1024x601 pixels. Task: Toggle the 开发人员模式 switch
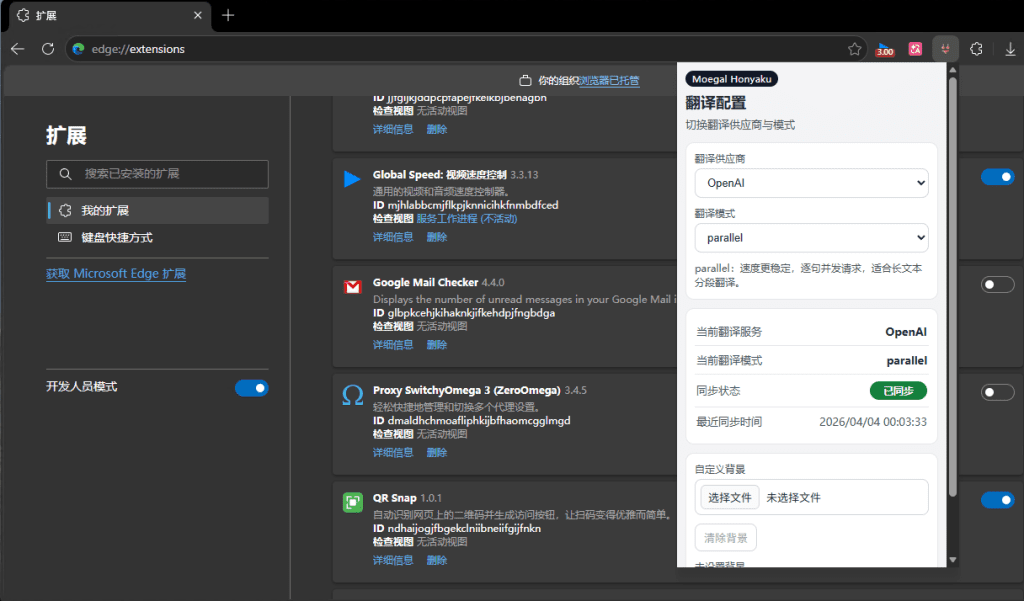[x=251, y=388]
